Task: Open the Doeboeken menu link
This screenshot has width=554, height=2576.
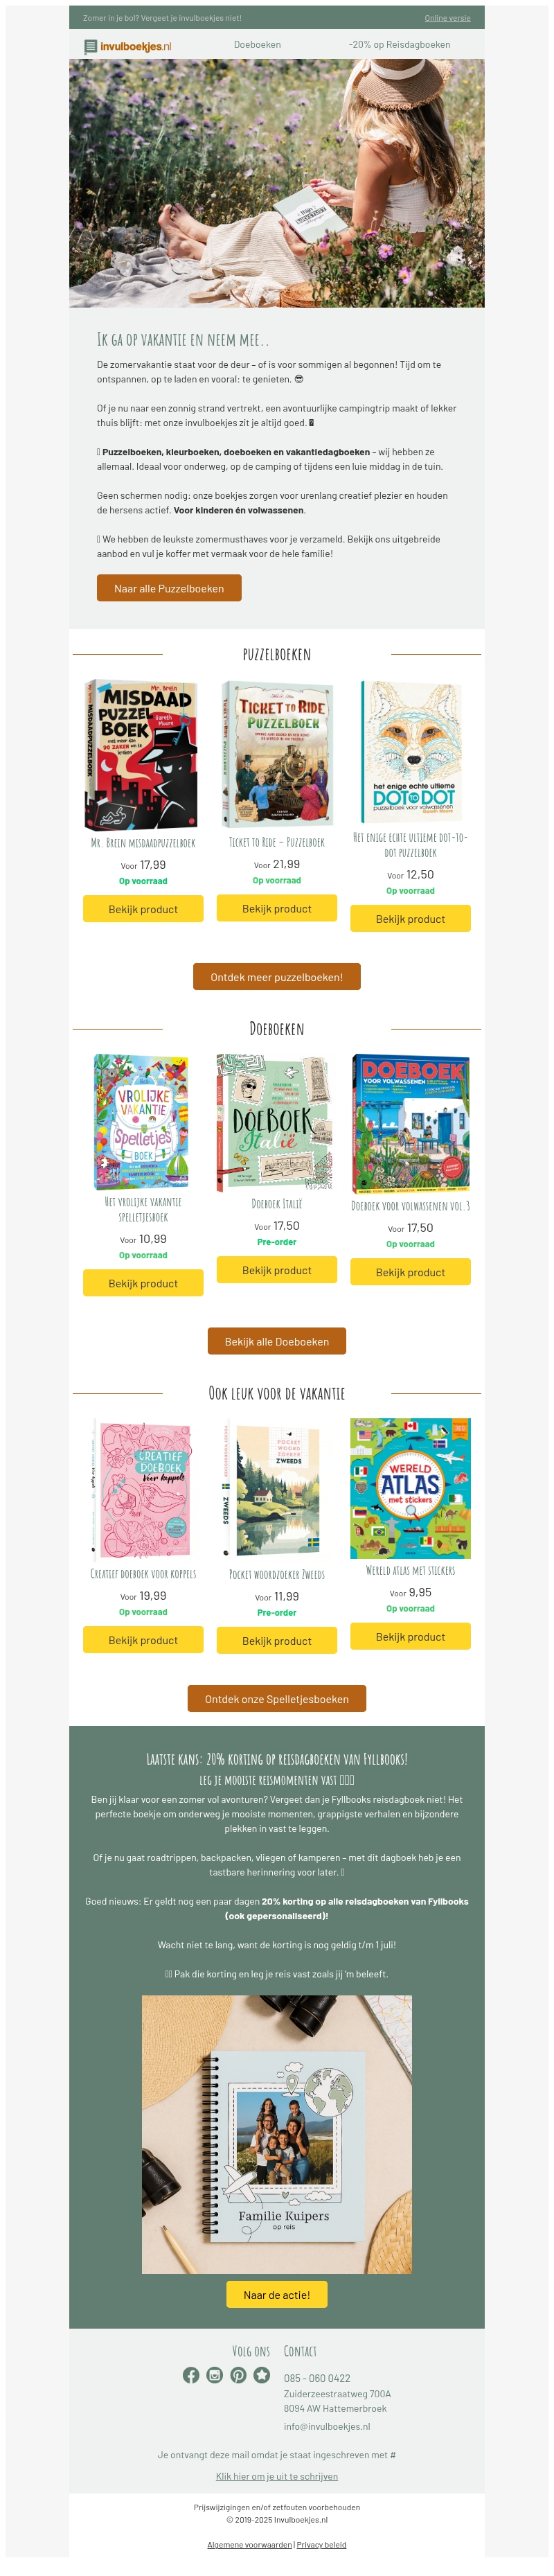Action: pos(257,45)
